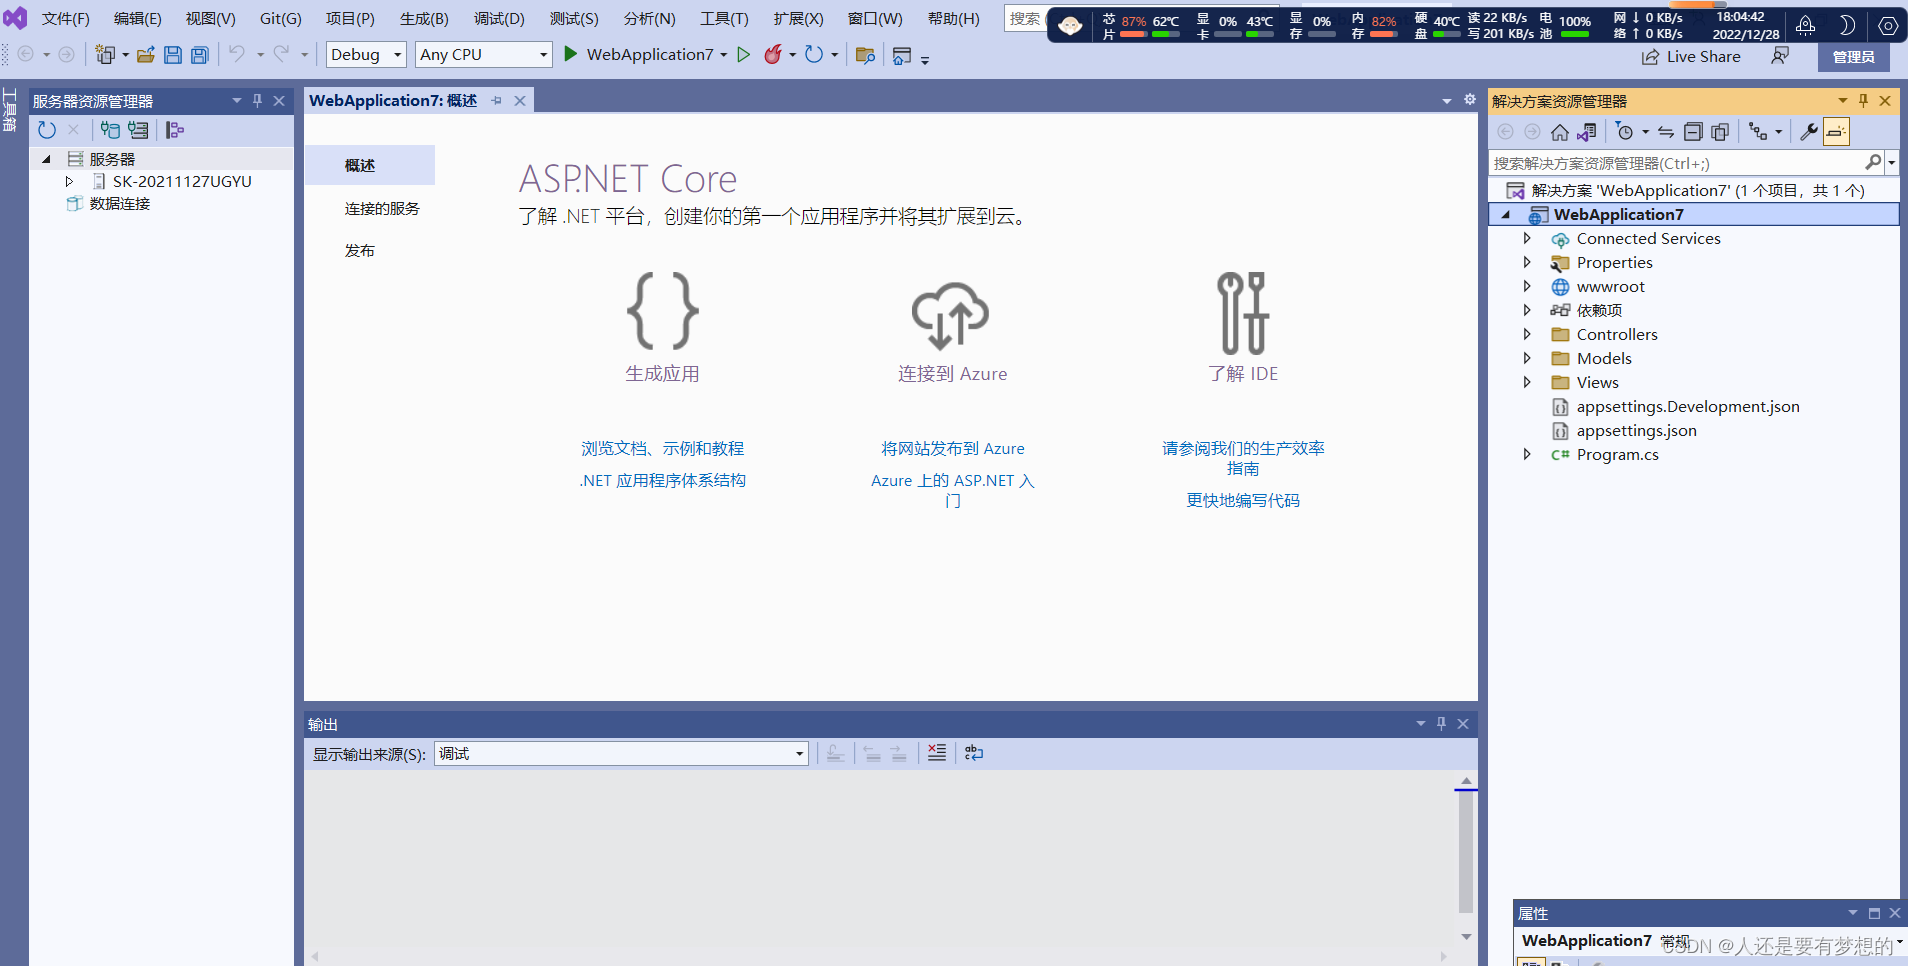Toggle pin on WebApplication7 overview tab
The width and height of the screenshot is (1908, 966).
pyautogui.click(x=497, y=101)
